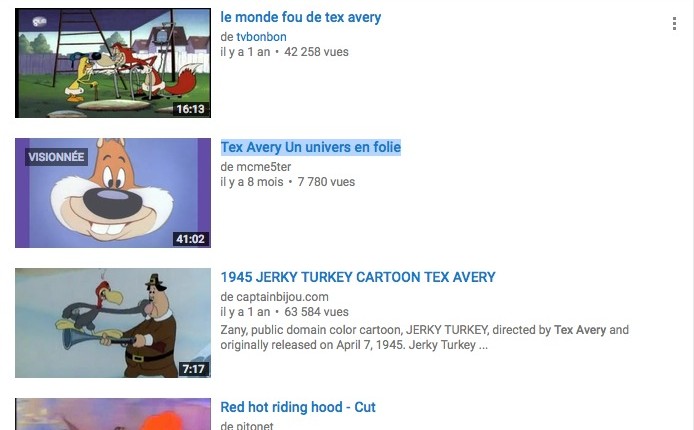Visit the captainbijou.com channel name
Image resolution: width=694 pixels, height=430 pixels.
click(x=282, y=297)
